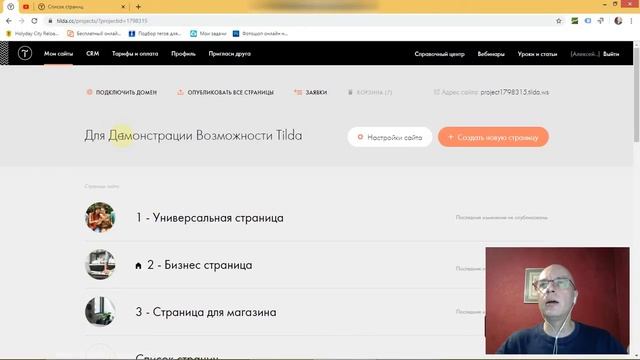The image size is (640, 360).
Task: Click thumbnail of Бизнес страница
Action: [100, 264]
